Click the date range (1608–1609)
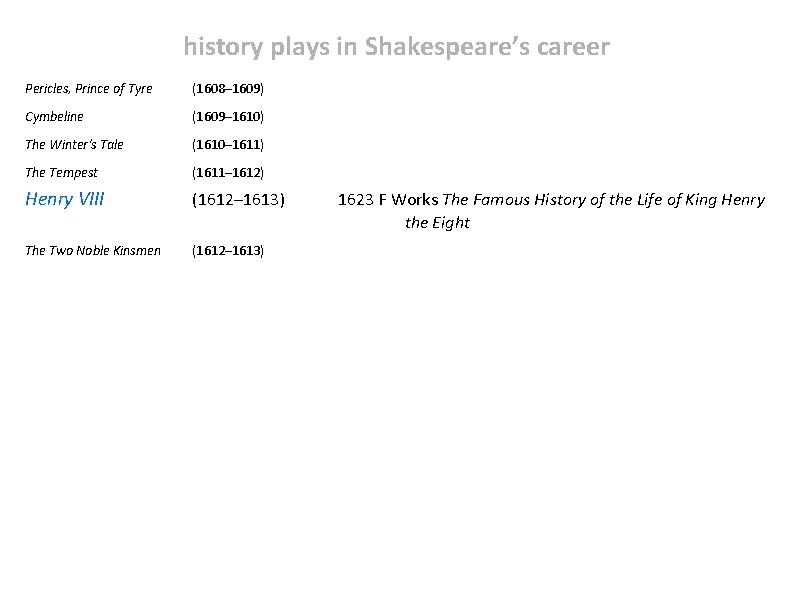 coord(228,89)
